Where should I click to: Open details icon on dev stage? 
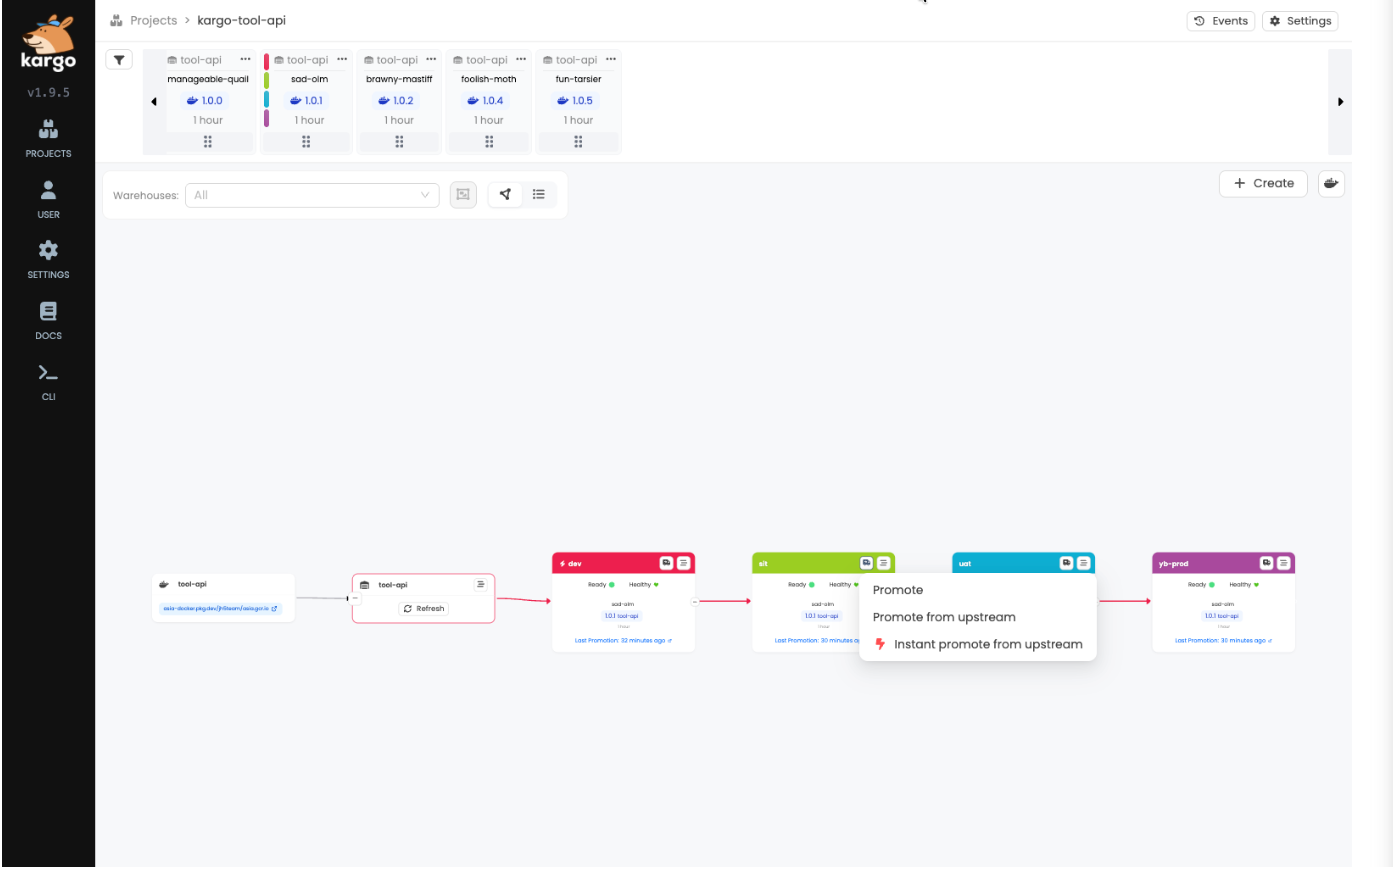[x=684, y=563]
